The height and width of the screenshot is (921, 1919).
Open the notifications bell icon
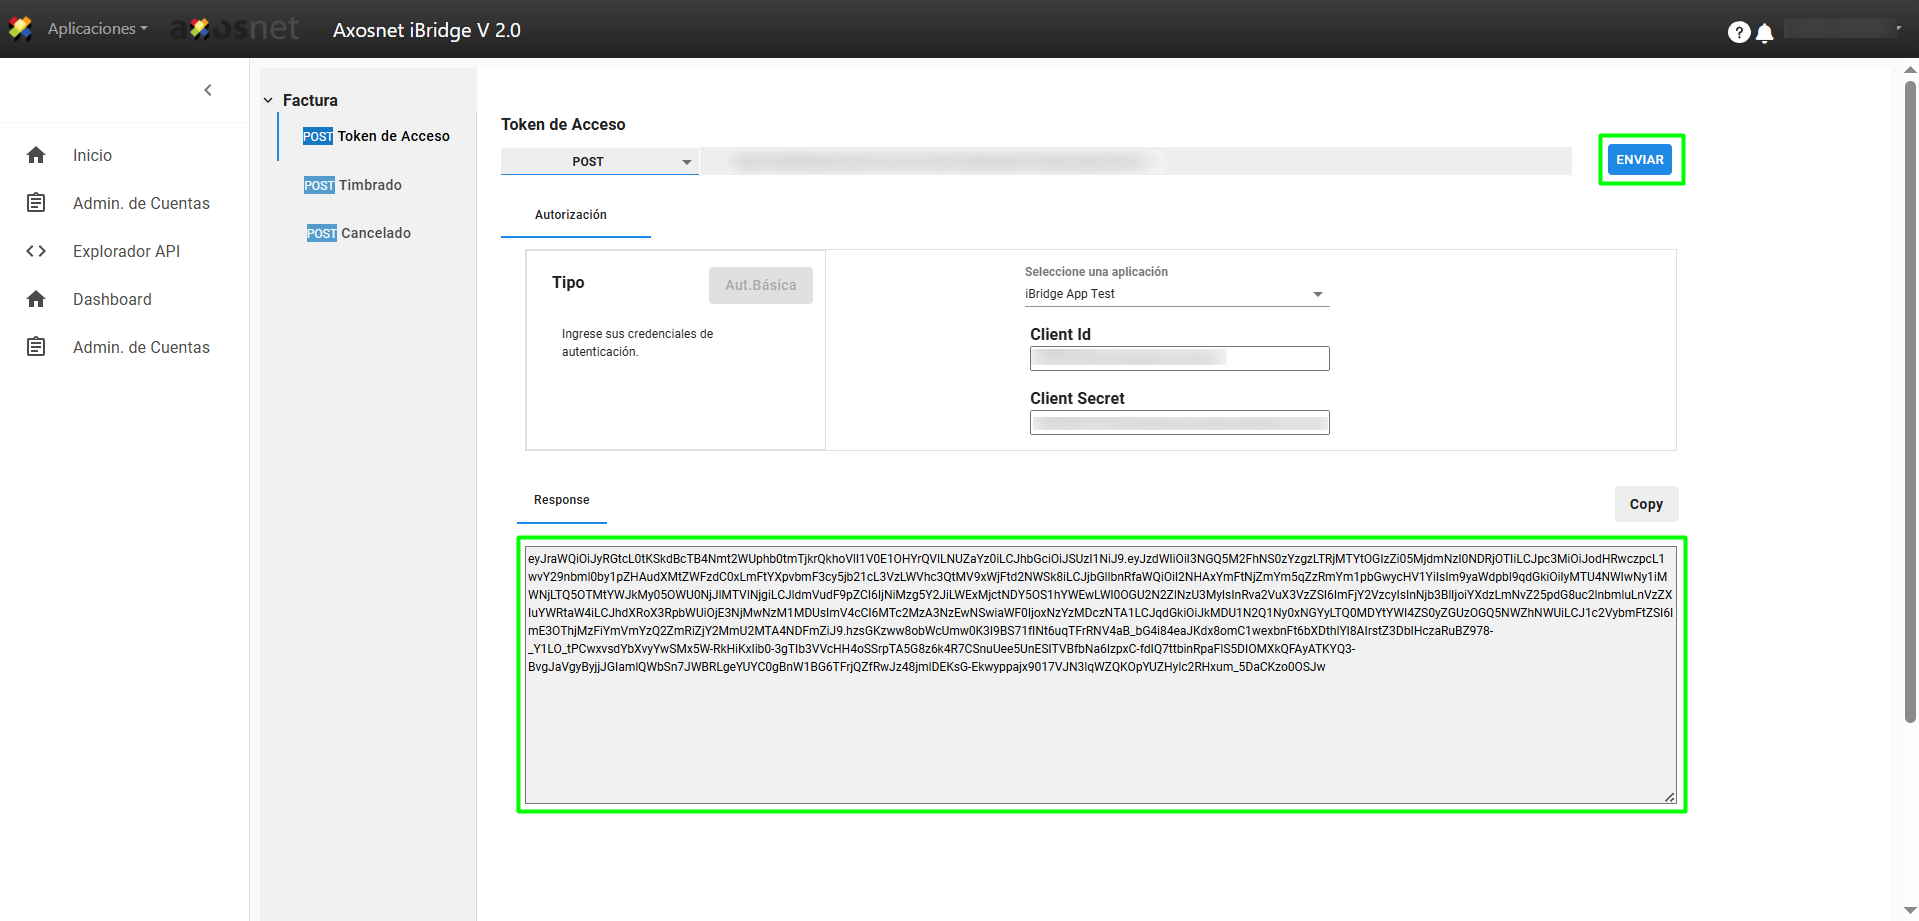pos(1765,33)
